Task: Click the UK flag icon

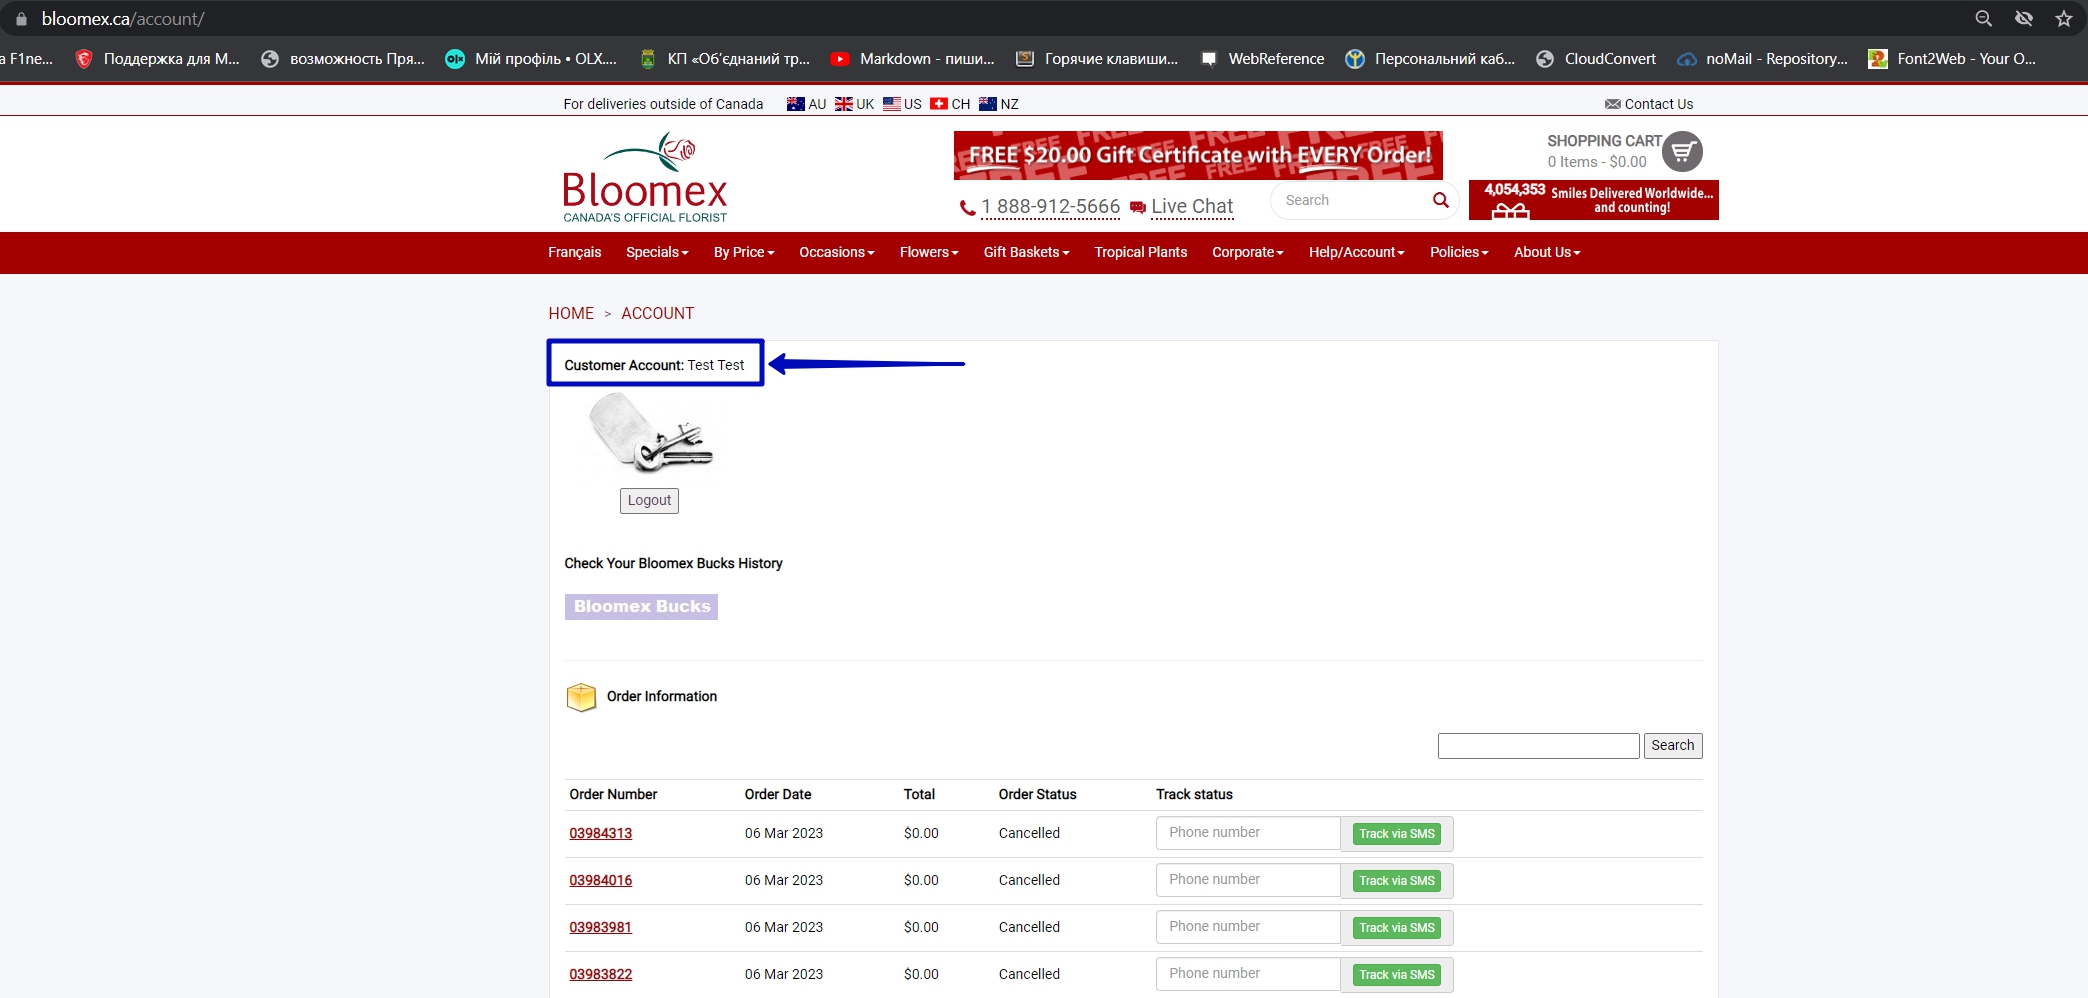Action: pos(844,104)
